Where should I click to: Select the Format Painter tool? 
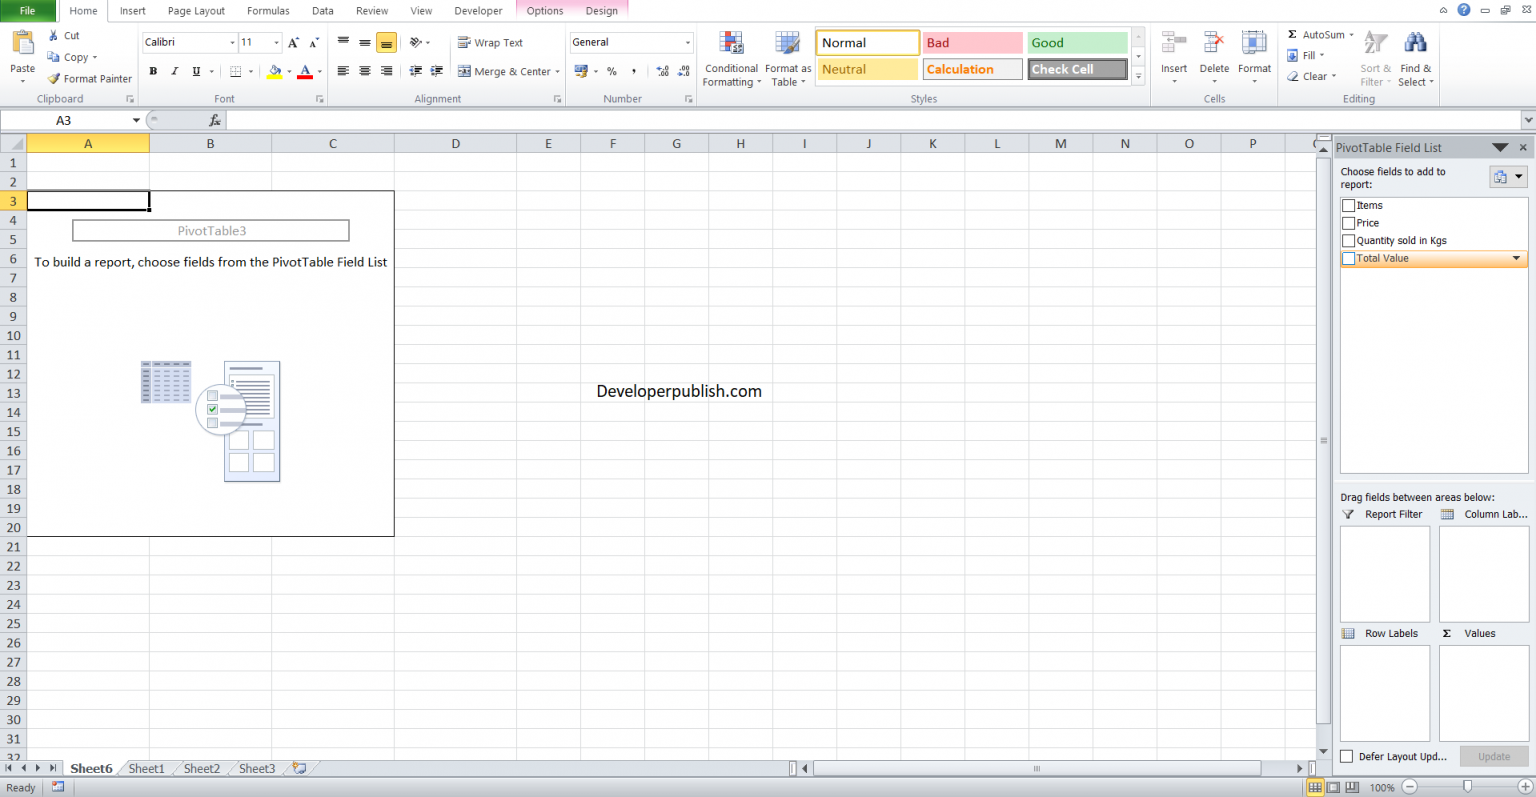click(x=89, y=78)
